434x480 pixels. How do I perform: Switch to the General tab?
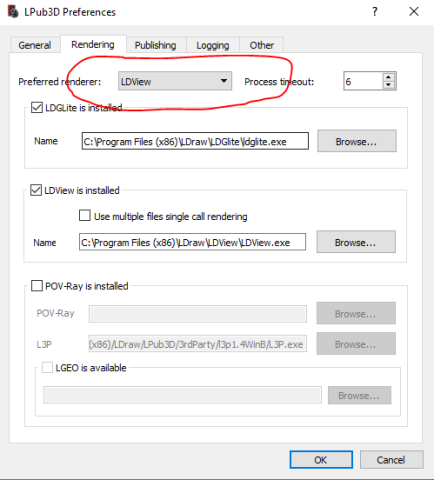coord(35,45)
